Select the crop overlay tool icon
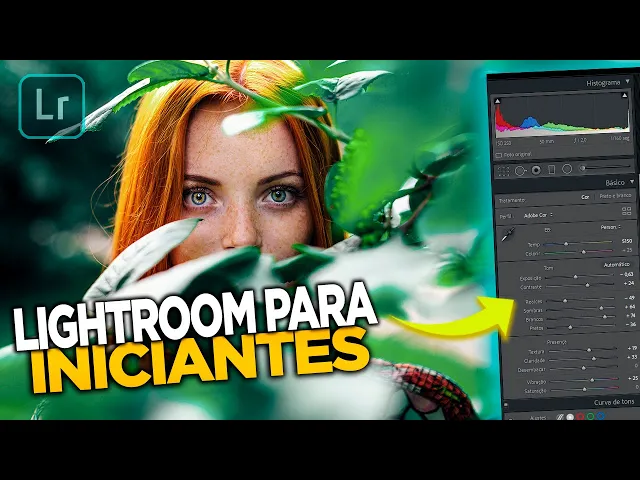This screenshot has width=640, height=480. 504,171
